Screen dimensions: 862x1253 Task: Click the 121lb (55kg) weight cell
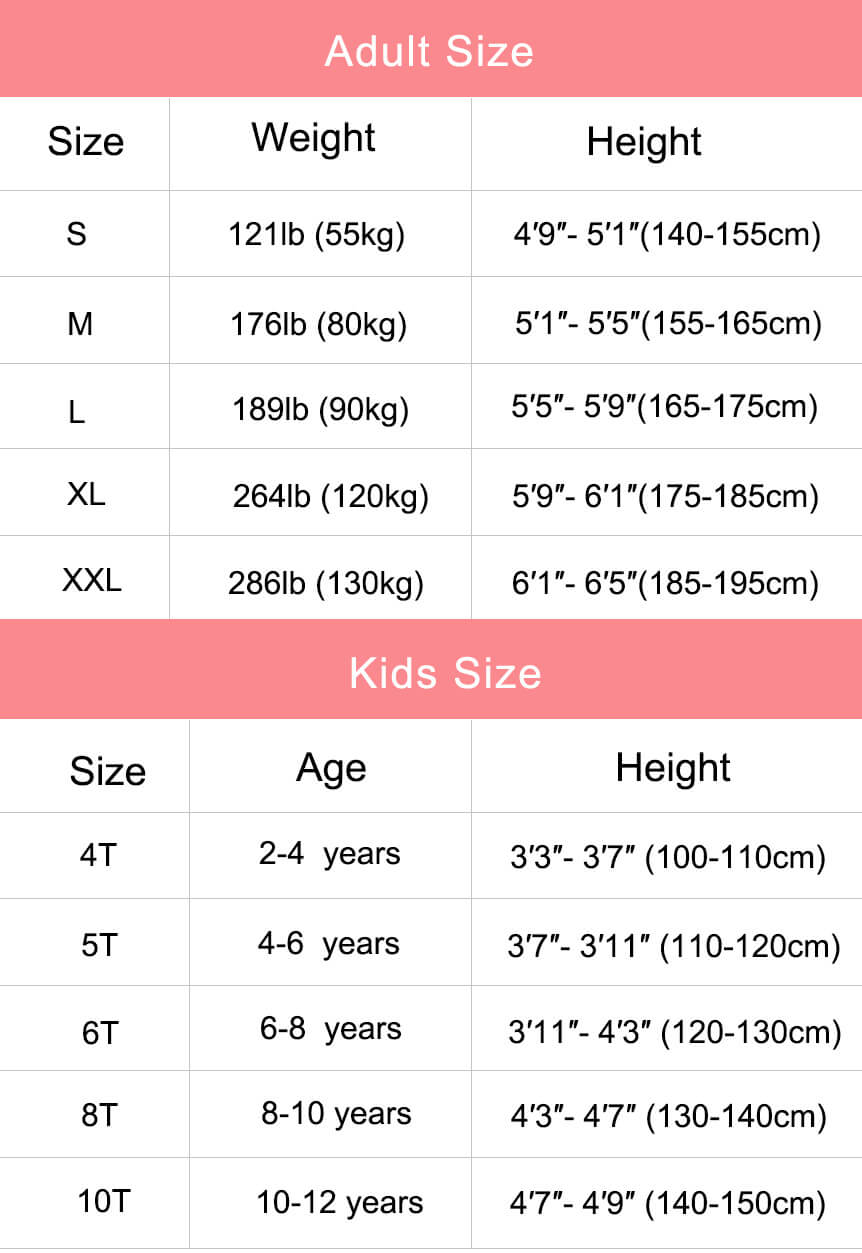click(316, 235)
